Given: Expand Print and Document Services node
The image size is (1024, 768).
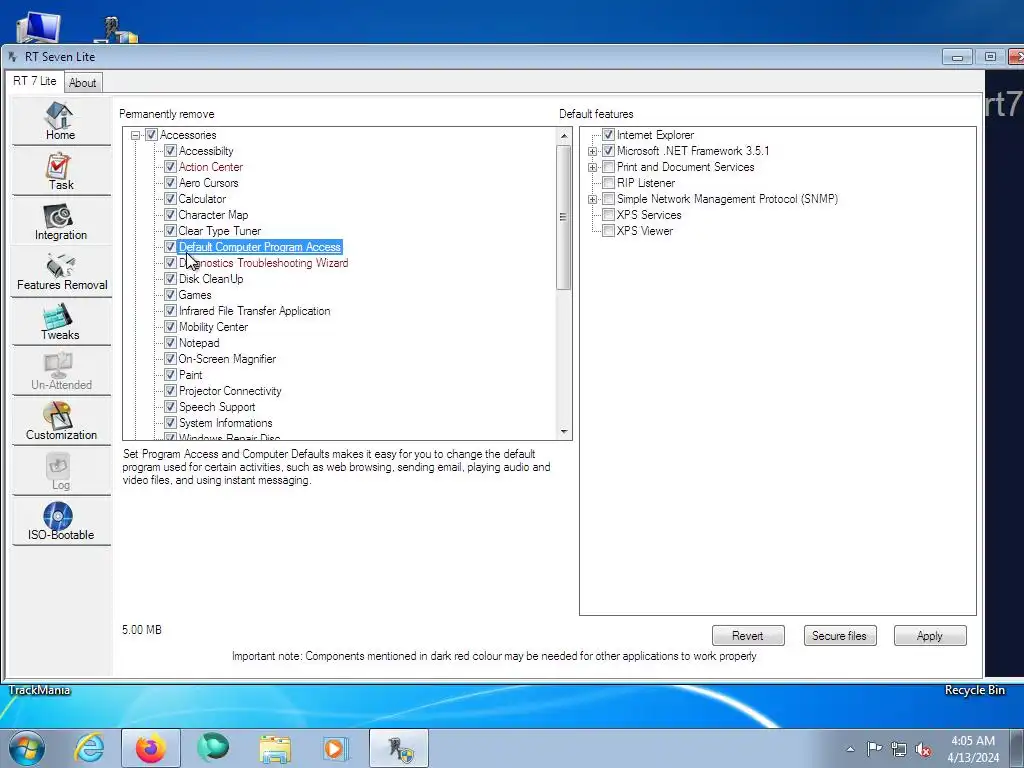Looking at the screenshot, I should (592, 167).
